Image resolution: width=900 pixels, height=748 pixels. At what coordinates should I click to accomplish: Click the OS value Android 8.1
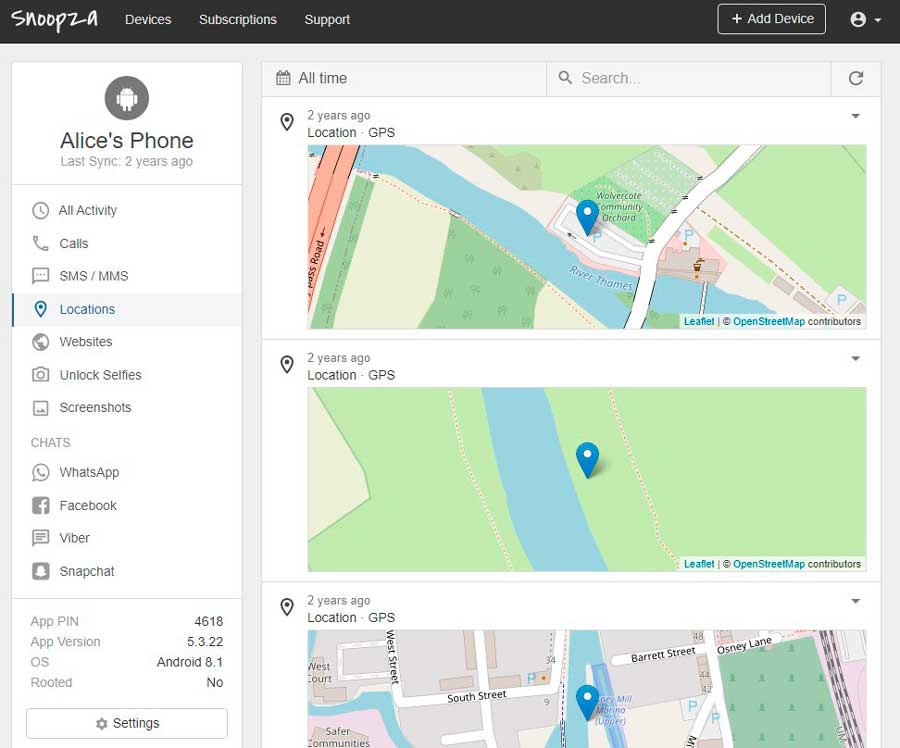tap(190, 662)
